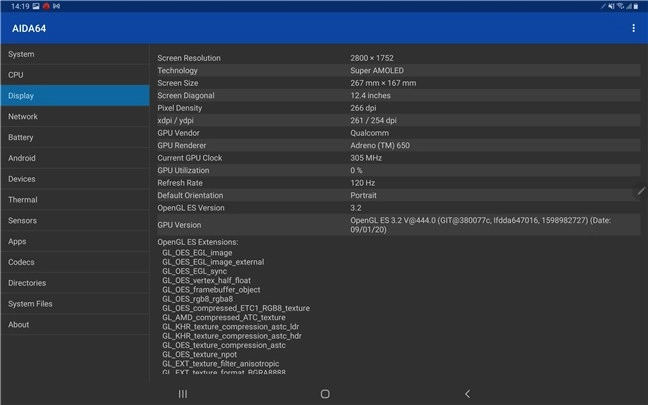Open the System section
Viewport: 648px width, 405px height.
click(x=75, y=54)
